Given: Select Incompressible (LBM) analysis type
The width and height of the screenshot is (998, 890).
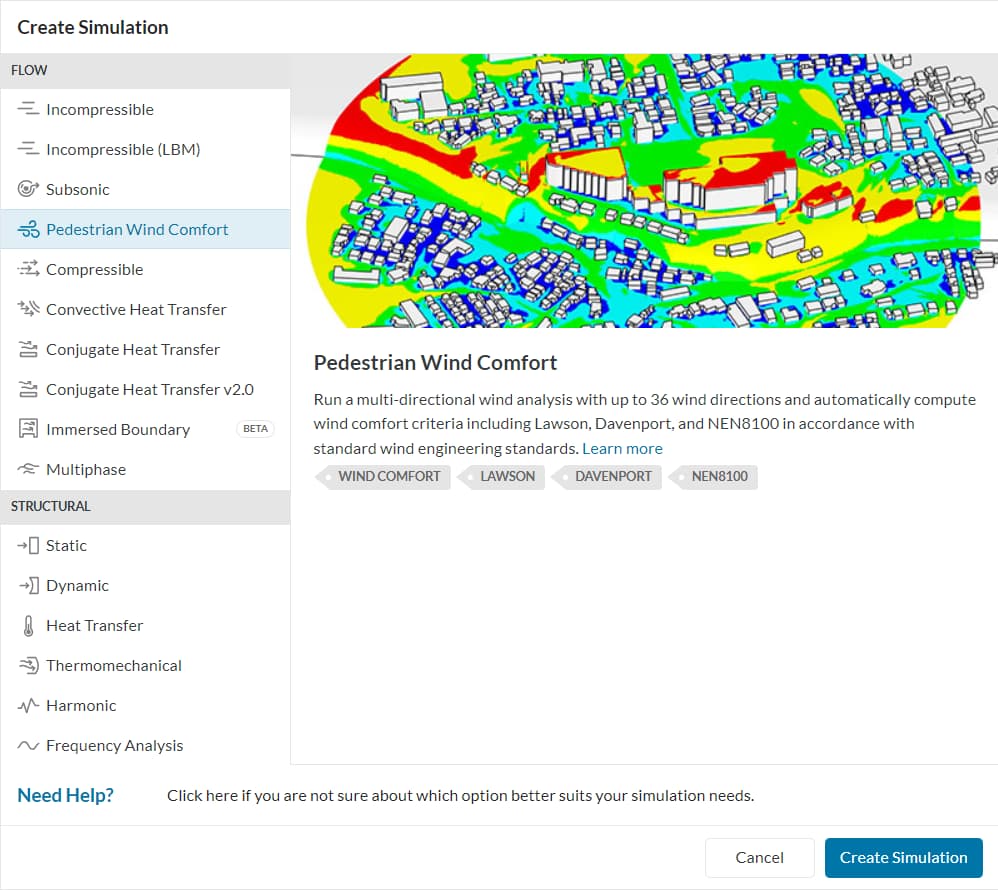Looking at the screenshot, I should (x=123, y=149).
